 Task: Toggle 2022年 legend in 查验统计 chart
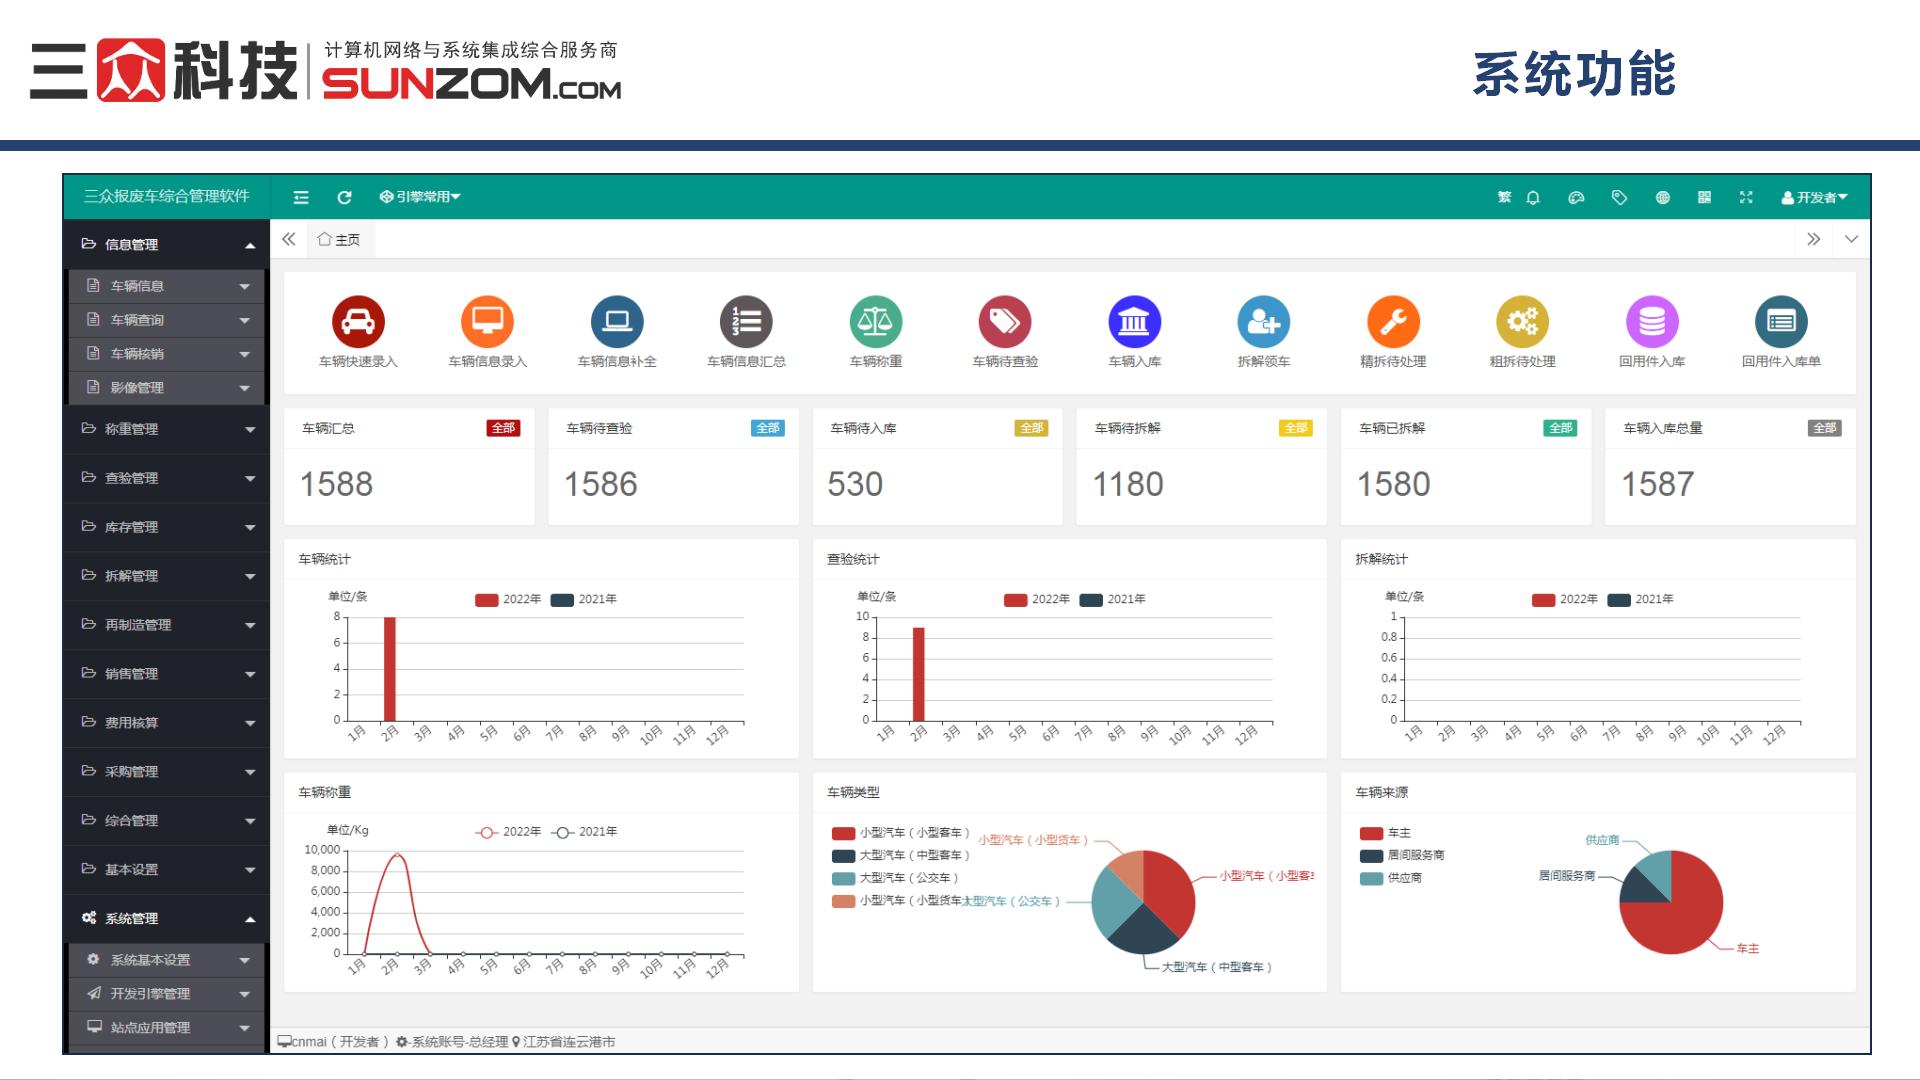[x=1037, y=600]
